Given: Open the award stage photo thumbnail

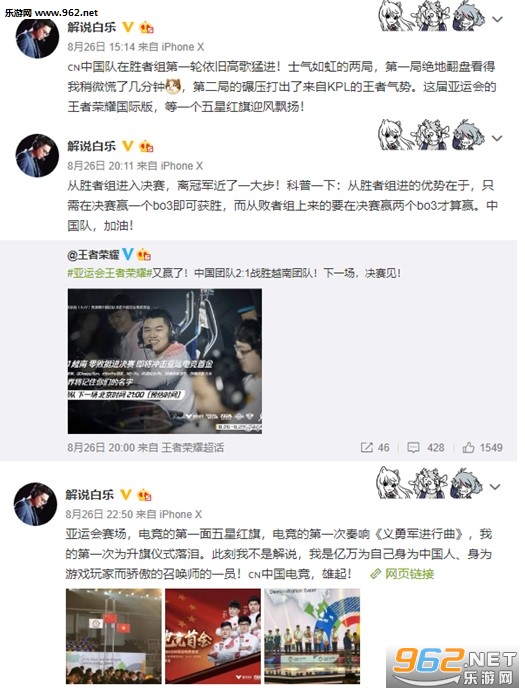Looking at the screenshot, I should tap(312, 636).
